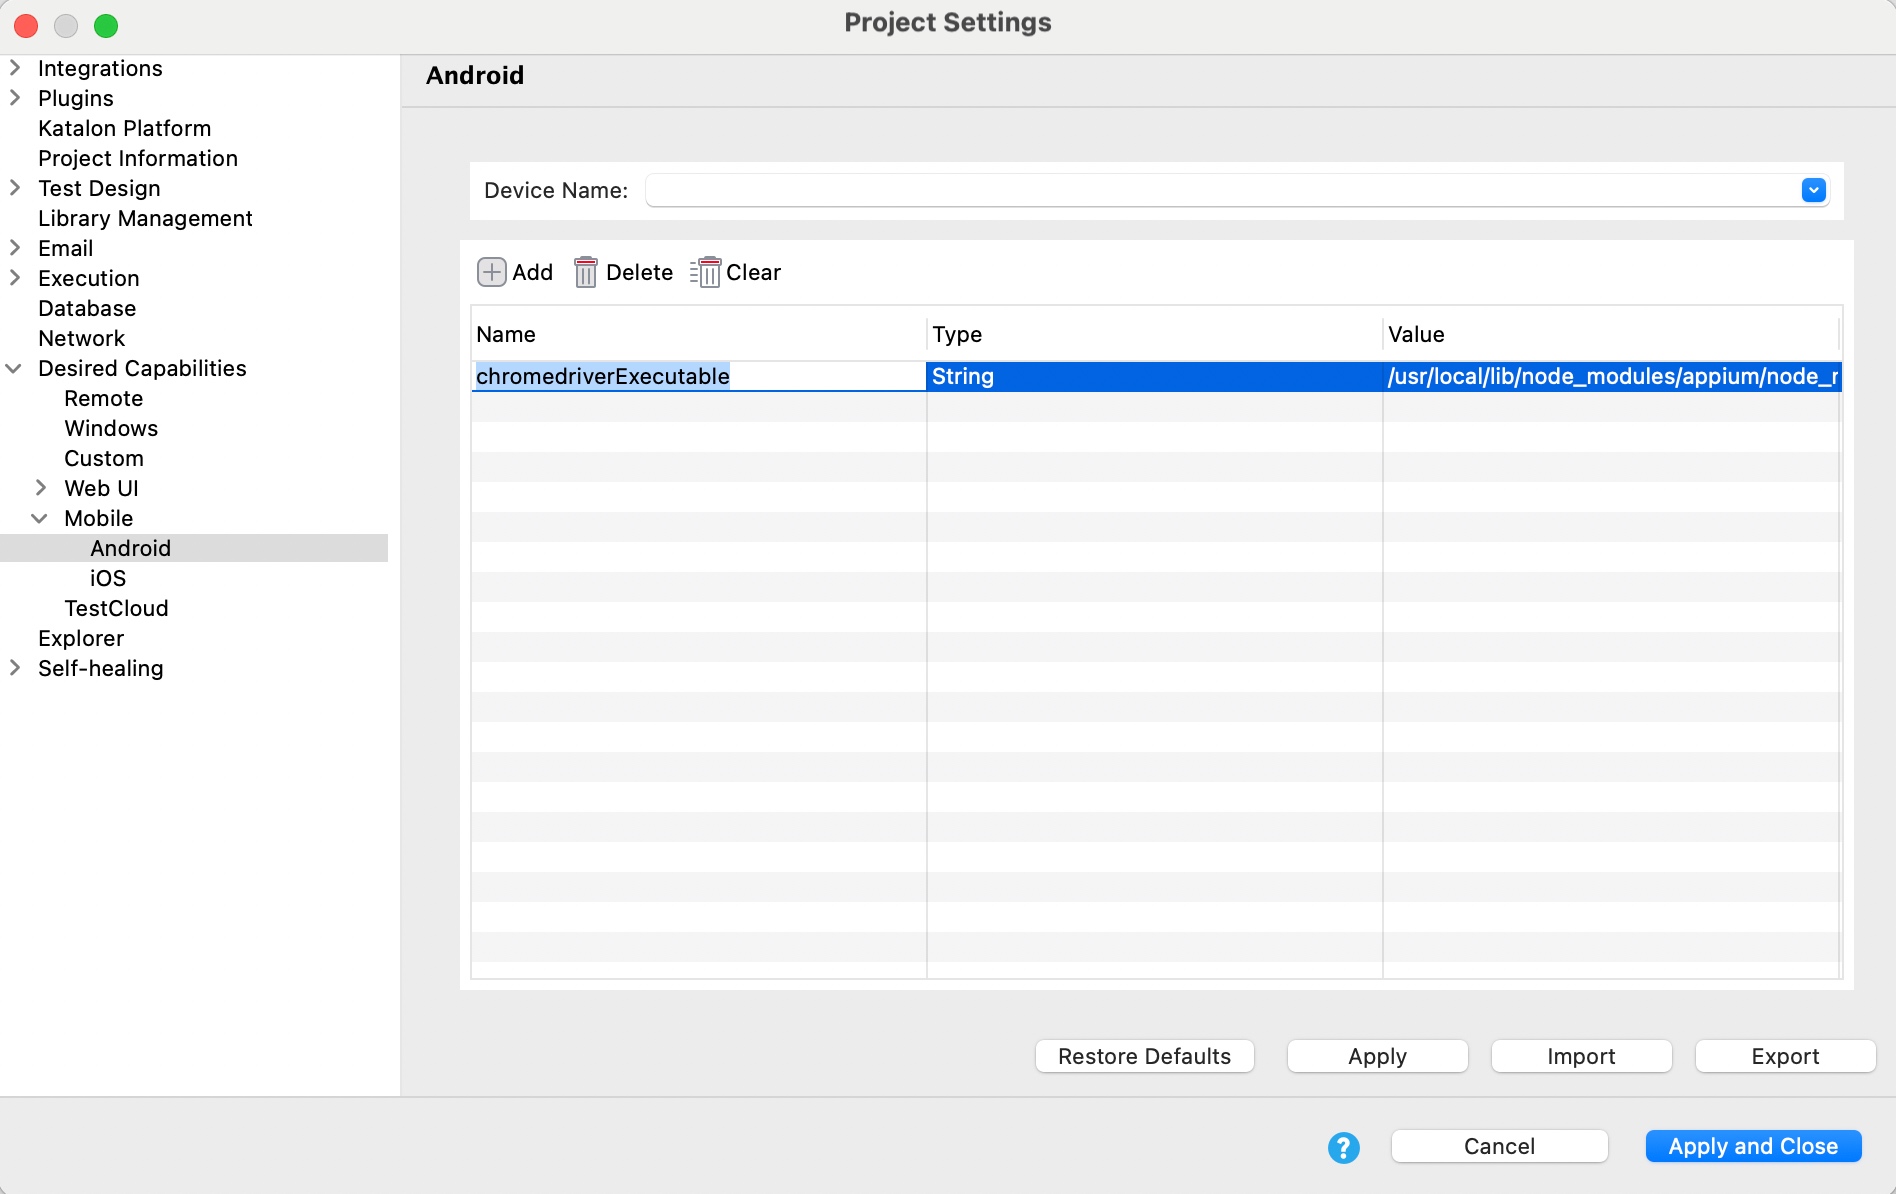Viewport: 1896px width, 1194px height.
Task: Open the TestCloud settings page
Action: [x=116, y=608]
